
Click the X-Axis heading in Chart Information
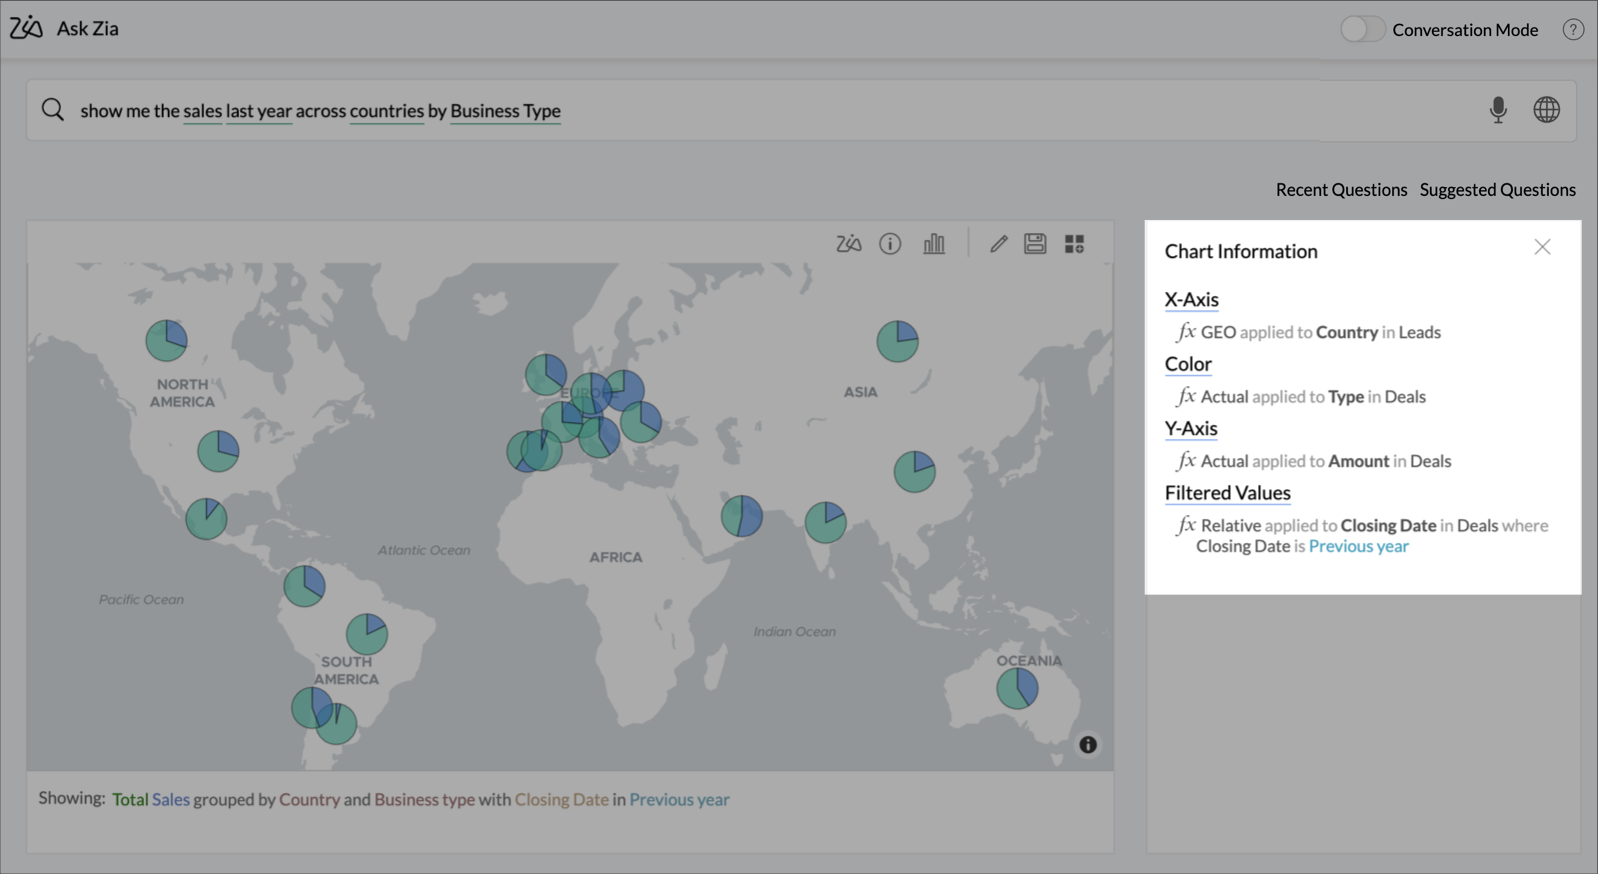[1191, 300]
